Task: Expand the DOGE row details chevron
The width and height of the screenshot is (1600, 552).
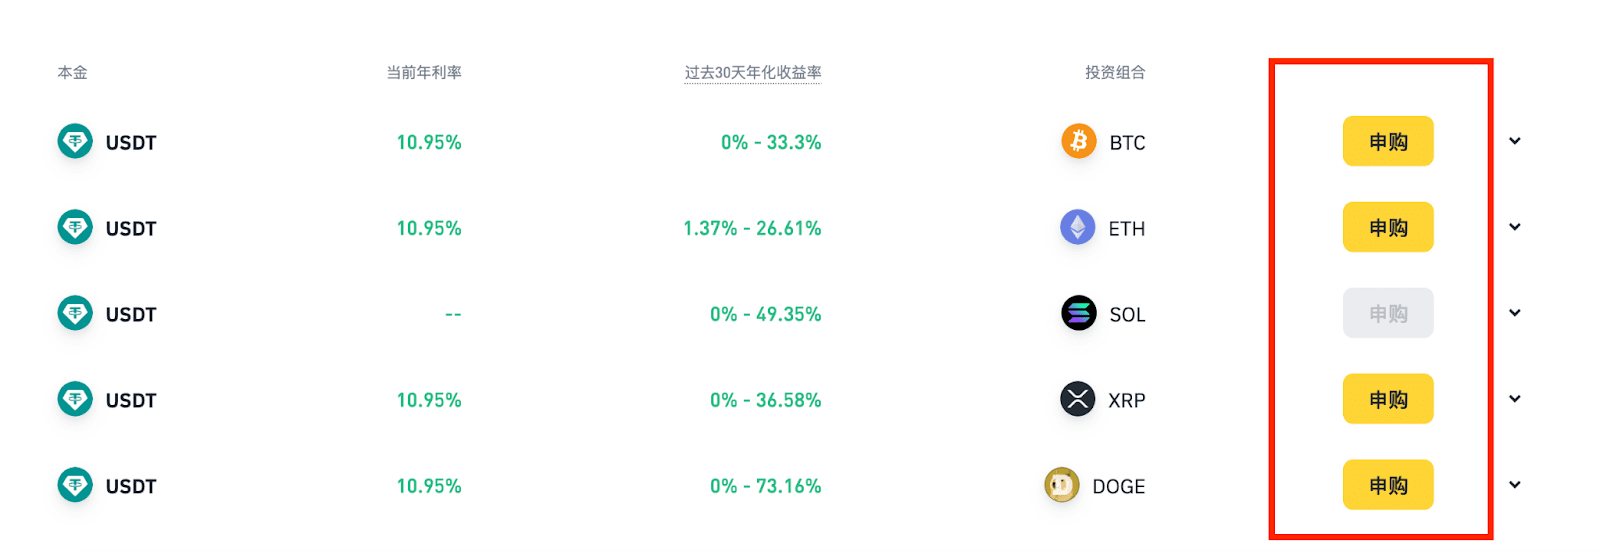Action: coord(1515,485)
